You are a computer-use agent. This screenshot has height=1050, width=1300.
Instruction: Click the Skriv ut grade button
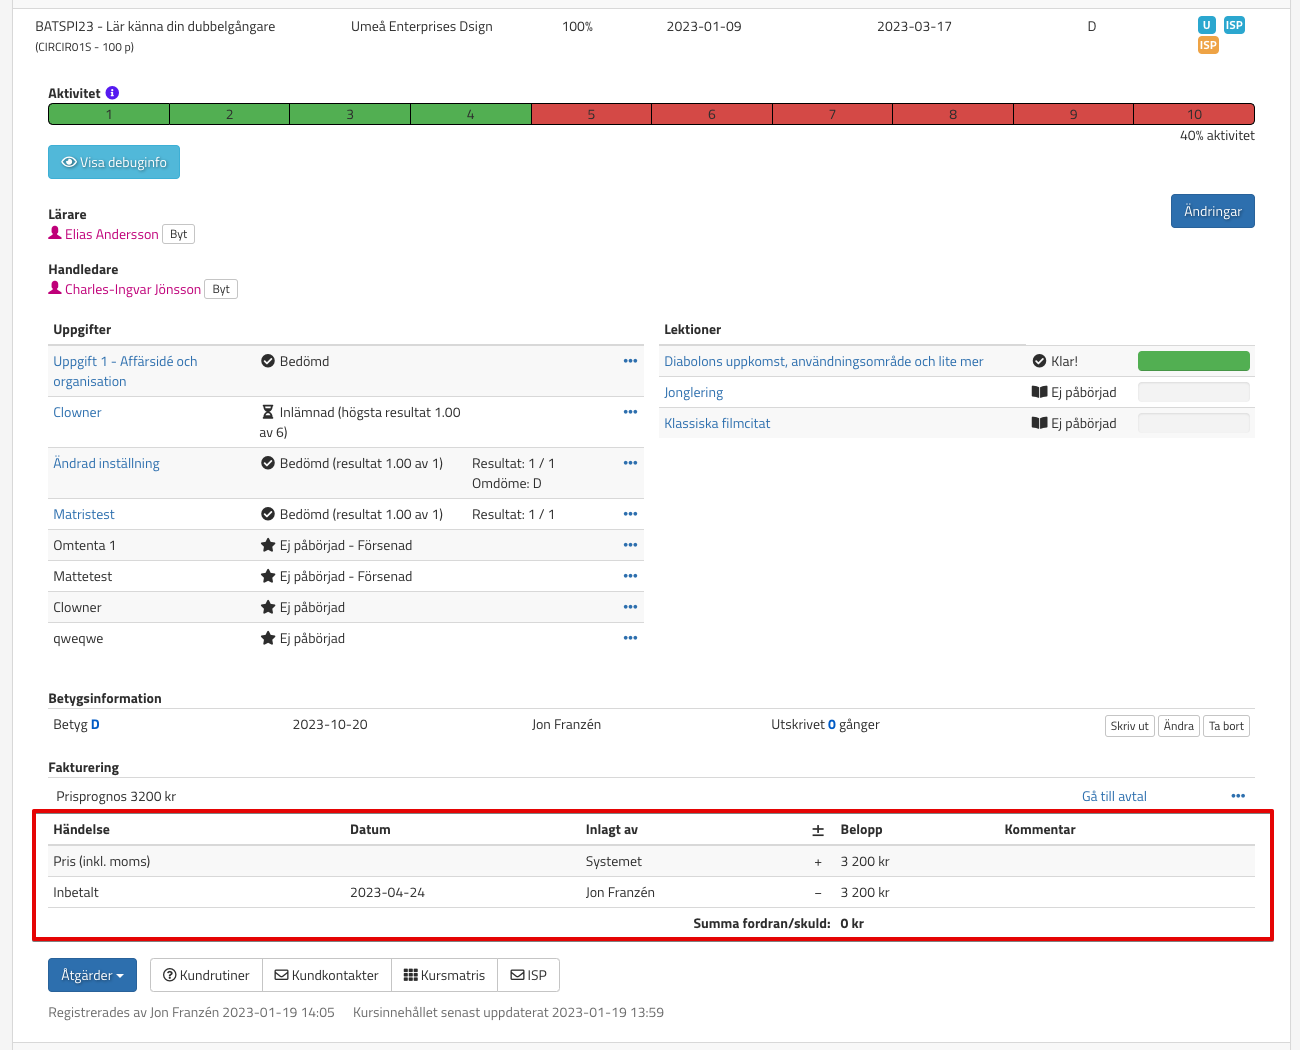click(1129, 726)
